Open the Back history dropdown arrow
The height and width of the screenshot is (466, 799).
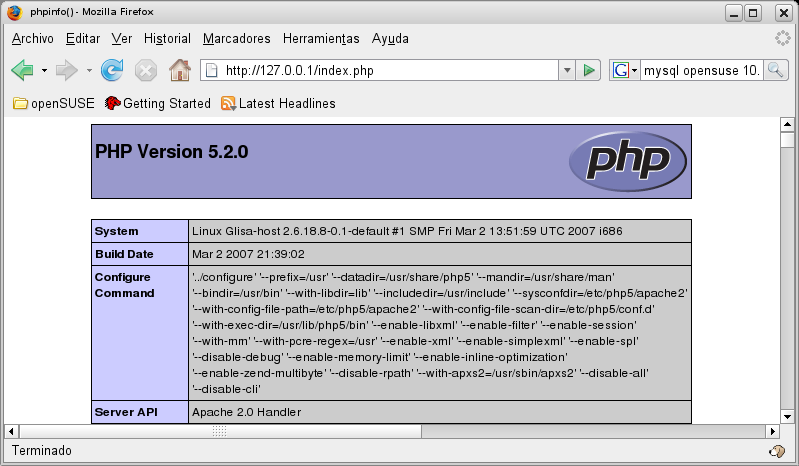tap(44, 70)
